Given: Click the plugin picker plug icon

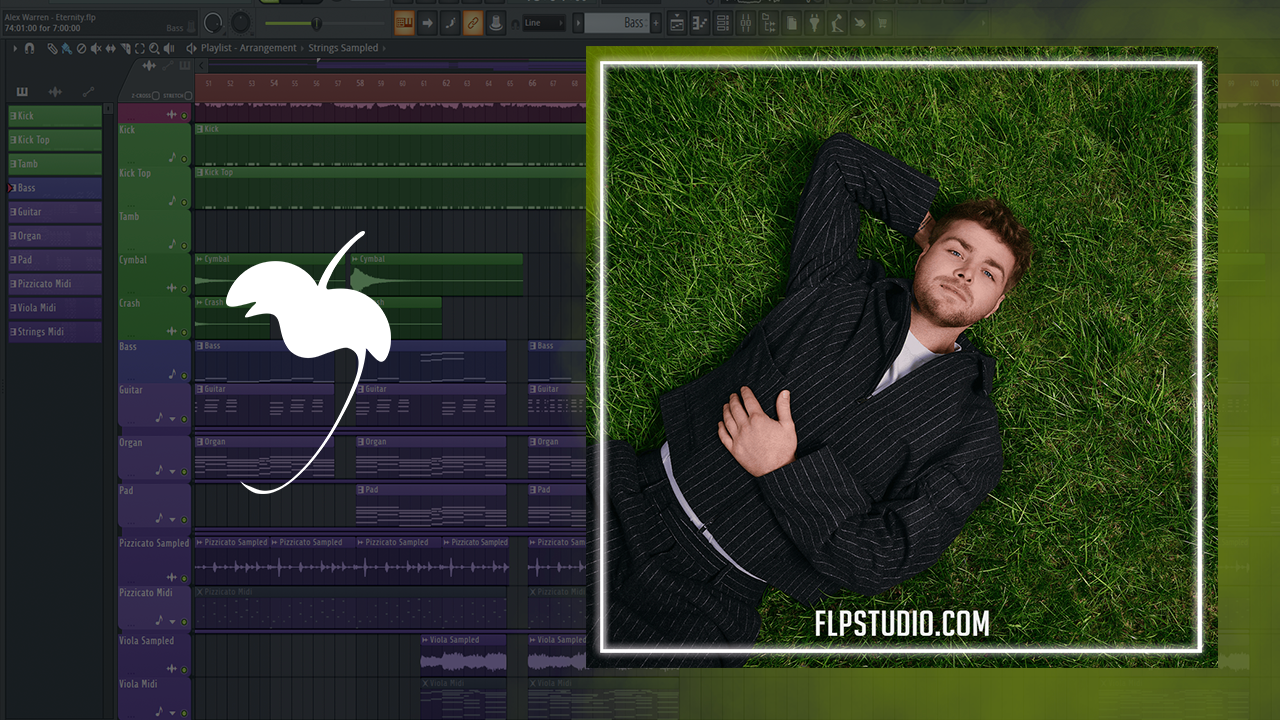Looking at the screenshot, I should coord(814,23).
